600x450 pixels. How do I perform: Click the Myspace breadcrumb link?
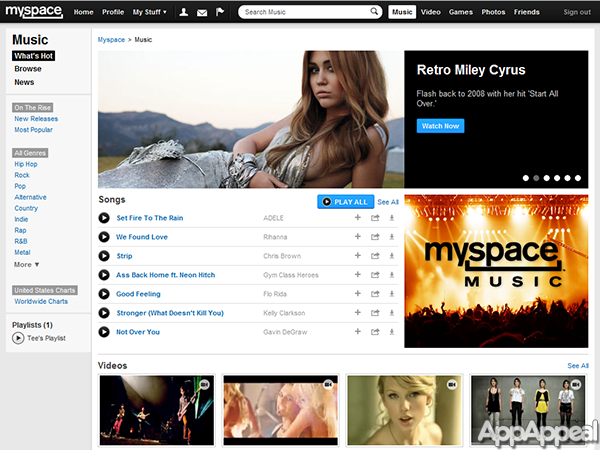pos(111,39)
